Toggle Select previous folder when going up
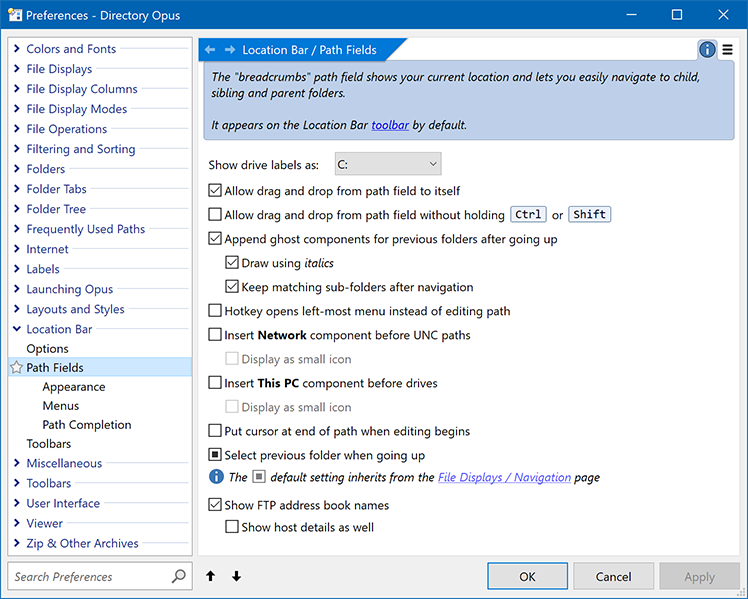The width and height of the screenshot is (748, 599). click(215, 455)
